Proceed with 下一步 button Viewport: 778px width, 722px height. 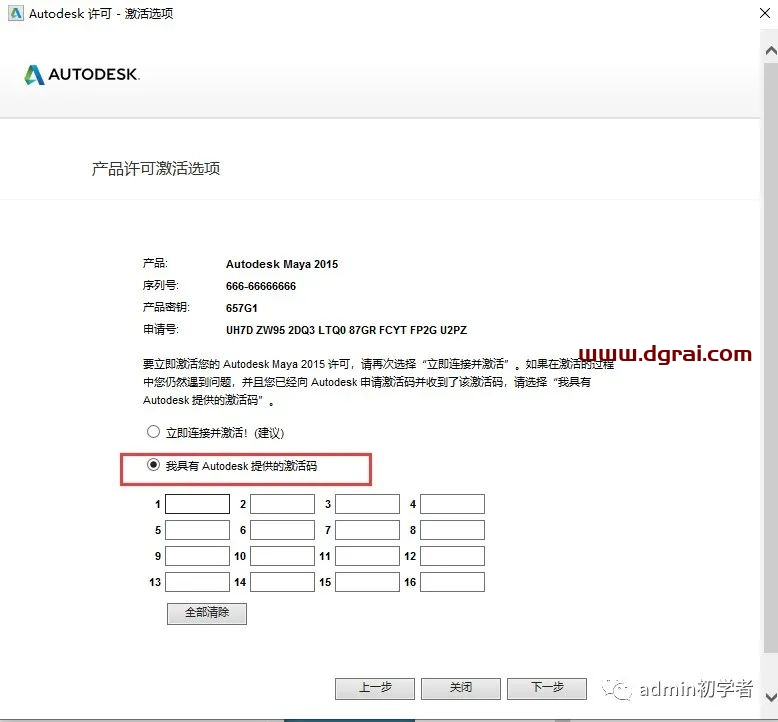point(547,688)
